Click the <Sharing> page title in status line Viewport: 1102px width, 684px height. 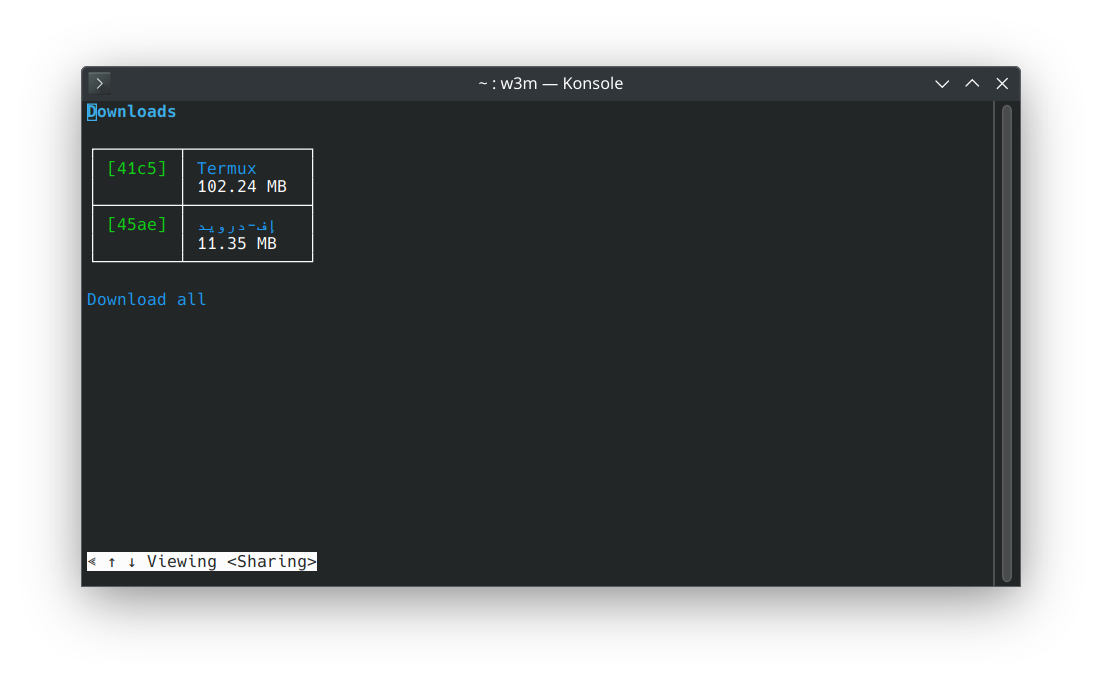(272, 562)
